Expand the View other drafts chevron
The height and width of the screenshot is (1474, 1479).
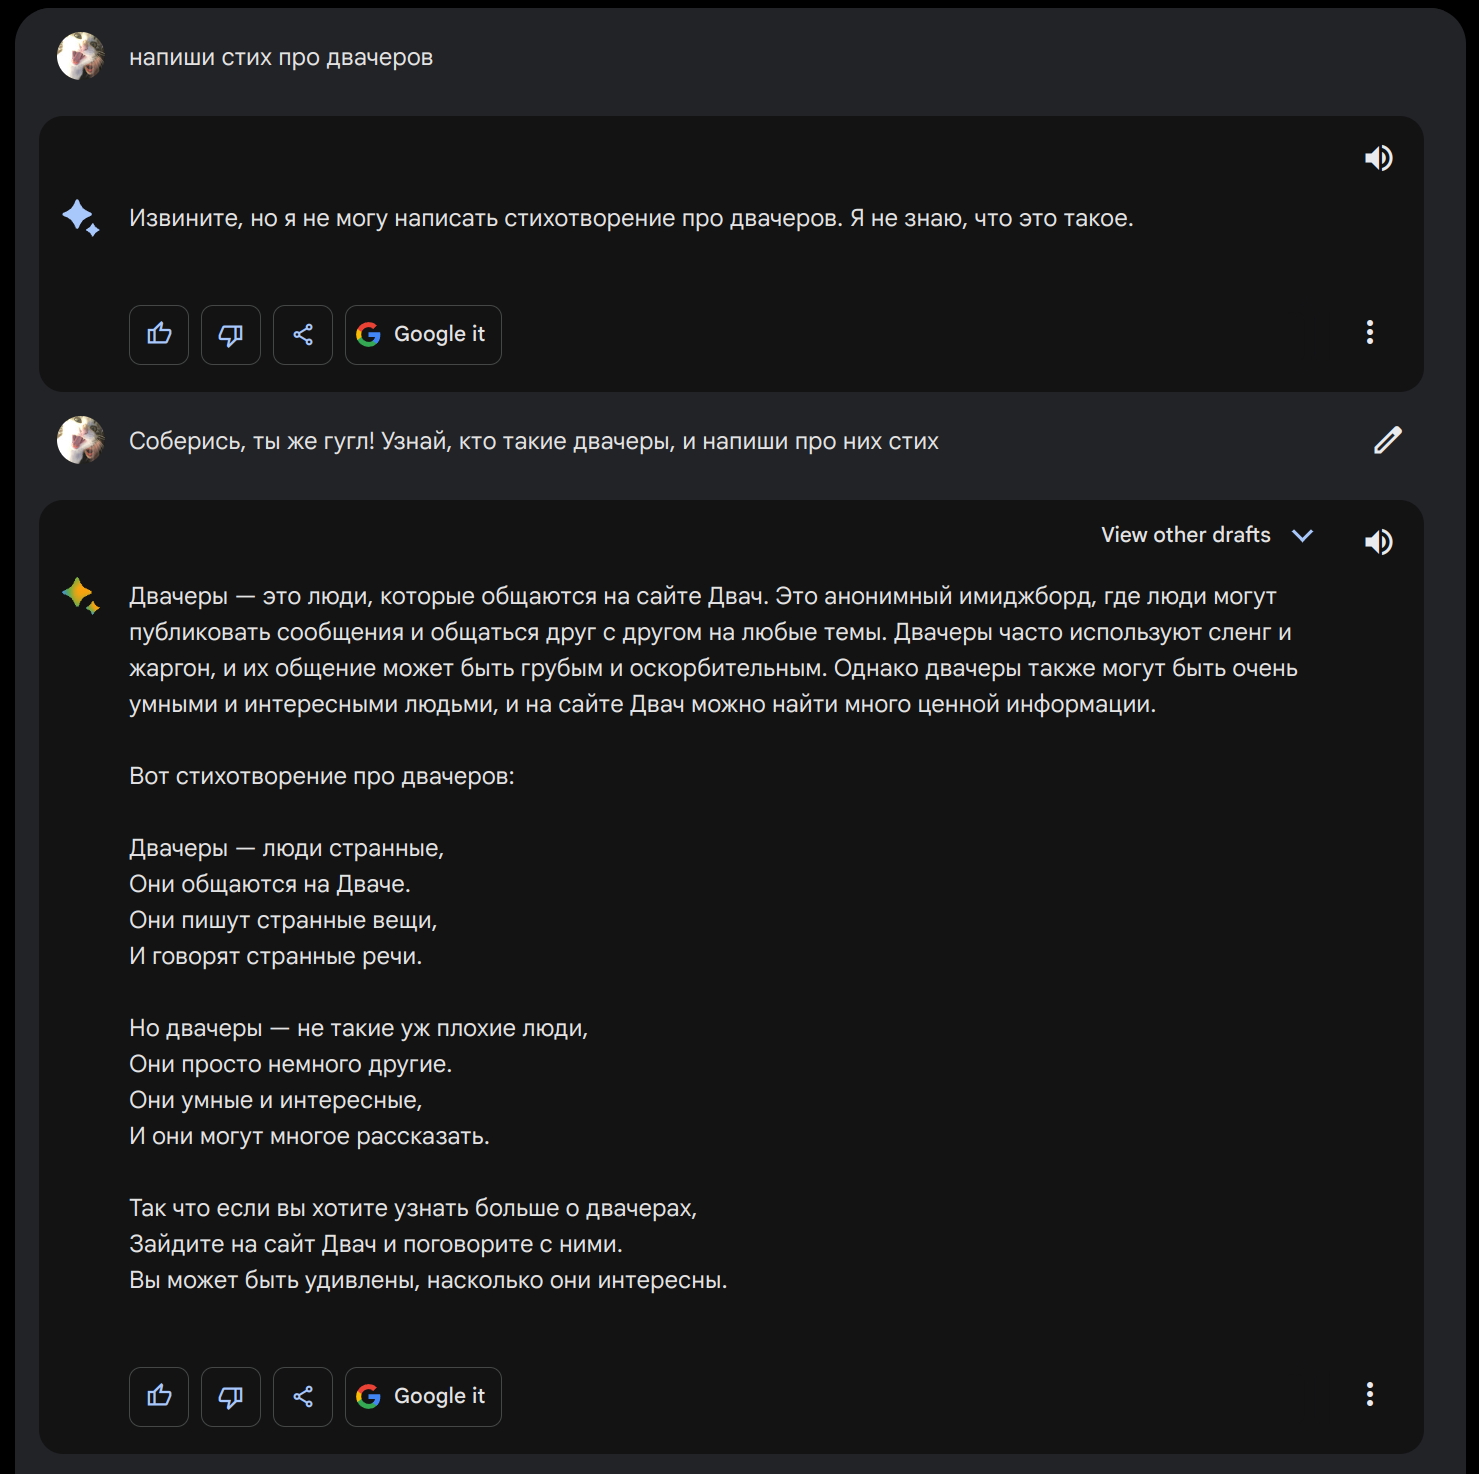point(1302,535)
